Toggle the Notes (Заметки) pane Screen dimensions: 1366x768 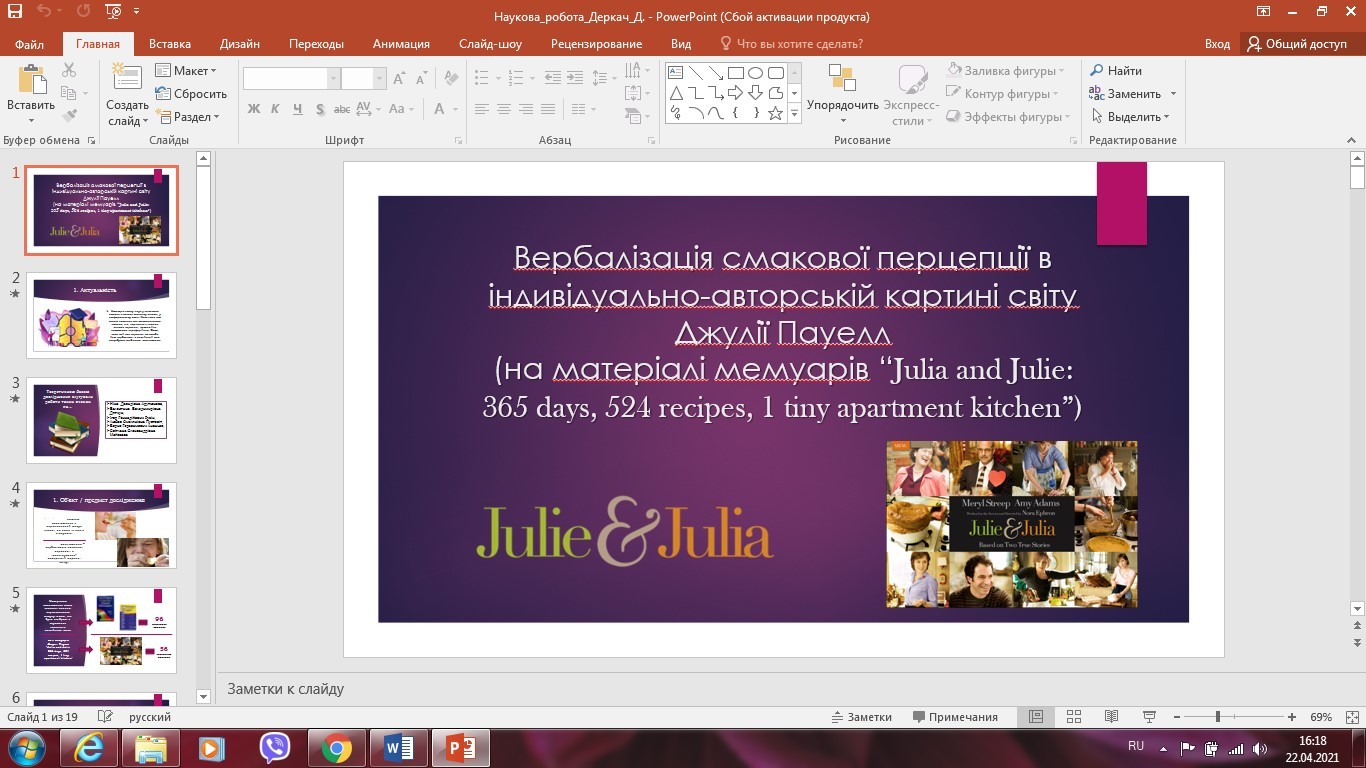point(861,717)
